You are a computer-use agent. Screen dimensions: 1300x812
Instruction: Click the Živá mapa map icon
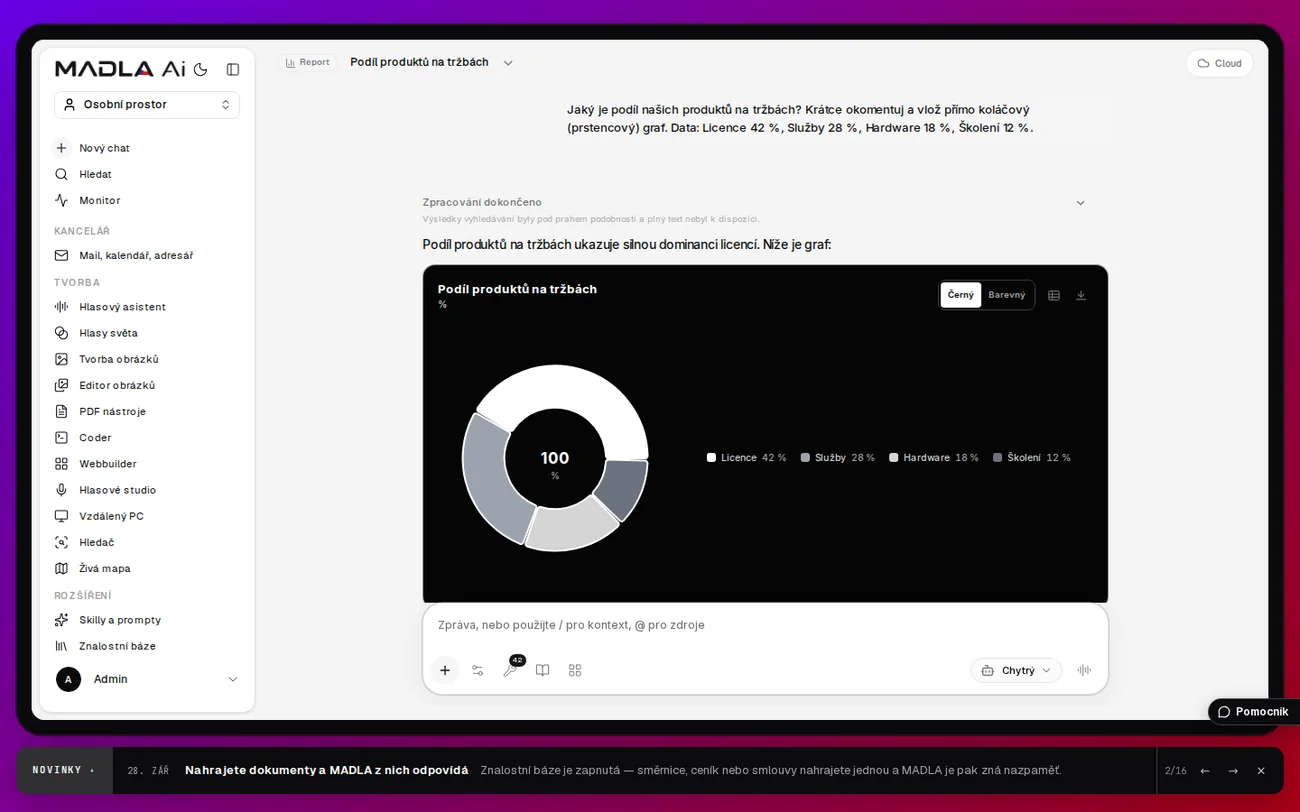[62, 568]
